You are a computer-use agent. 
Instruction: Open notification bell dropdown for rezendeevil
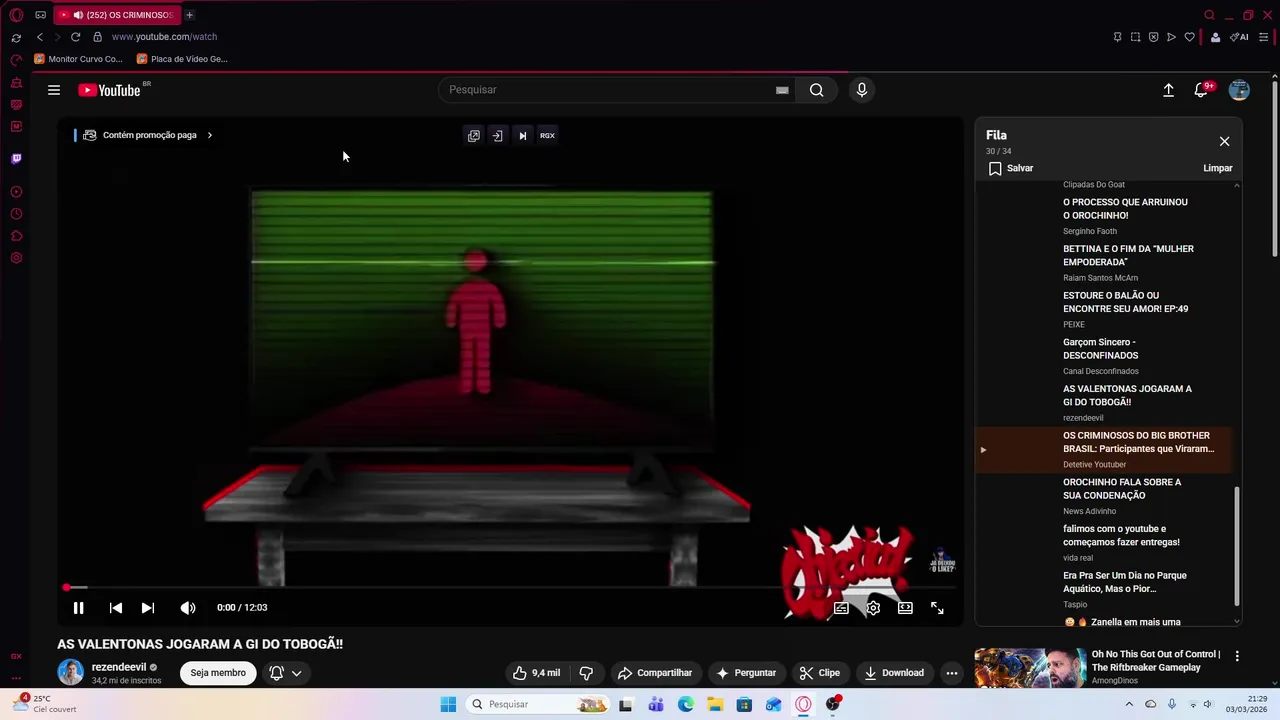pyautogui.click(x=285, y=673)
